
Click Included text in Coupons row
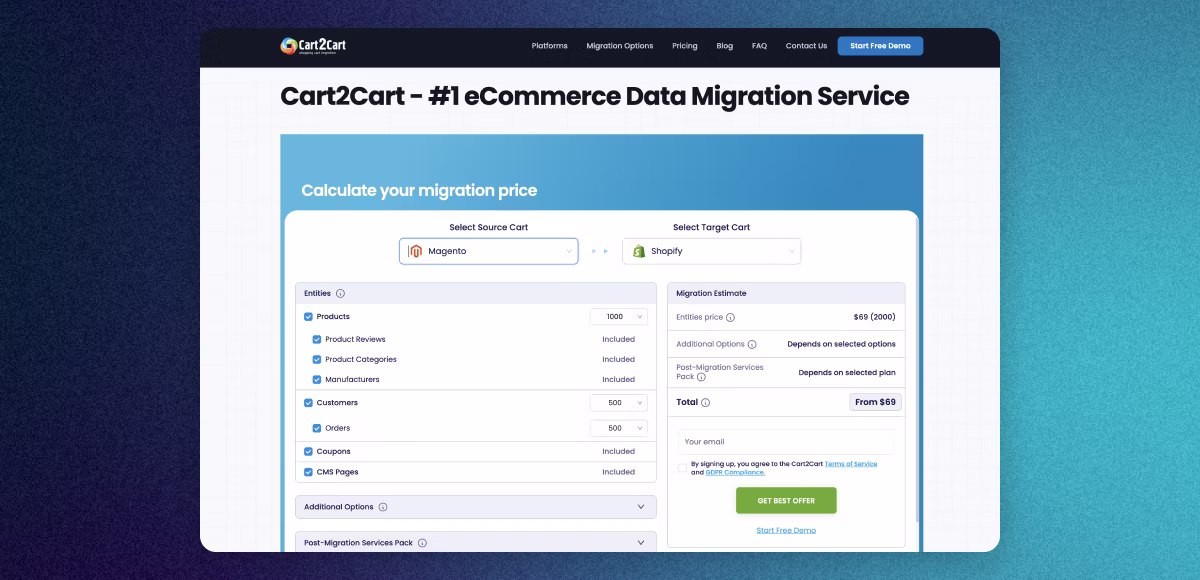619,452
